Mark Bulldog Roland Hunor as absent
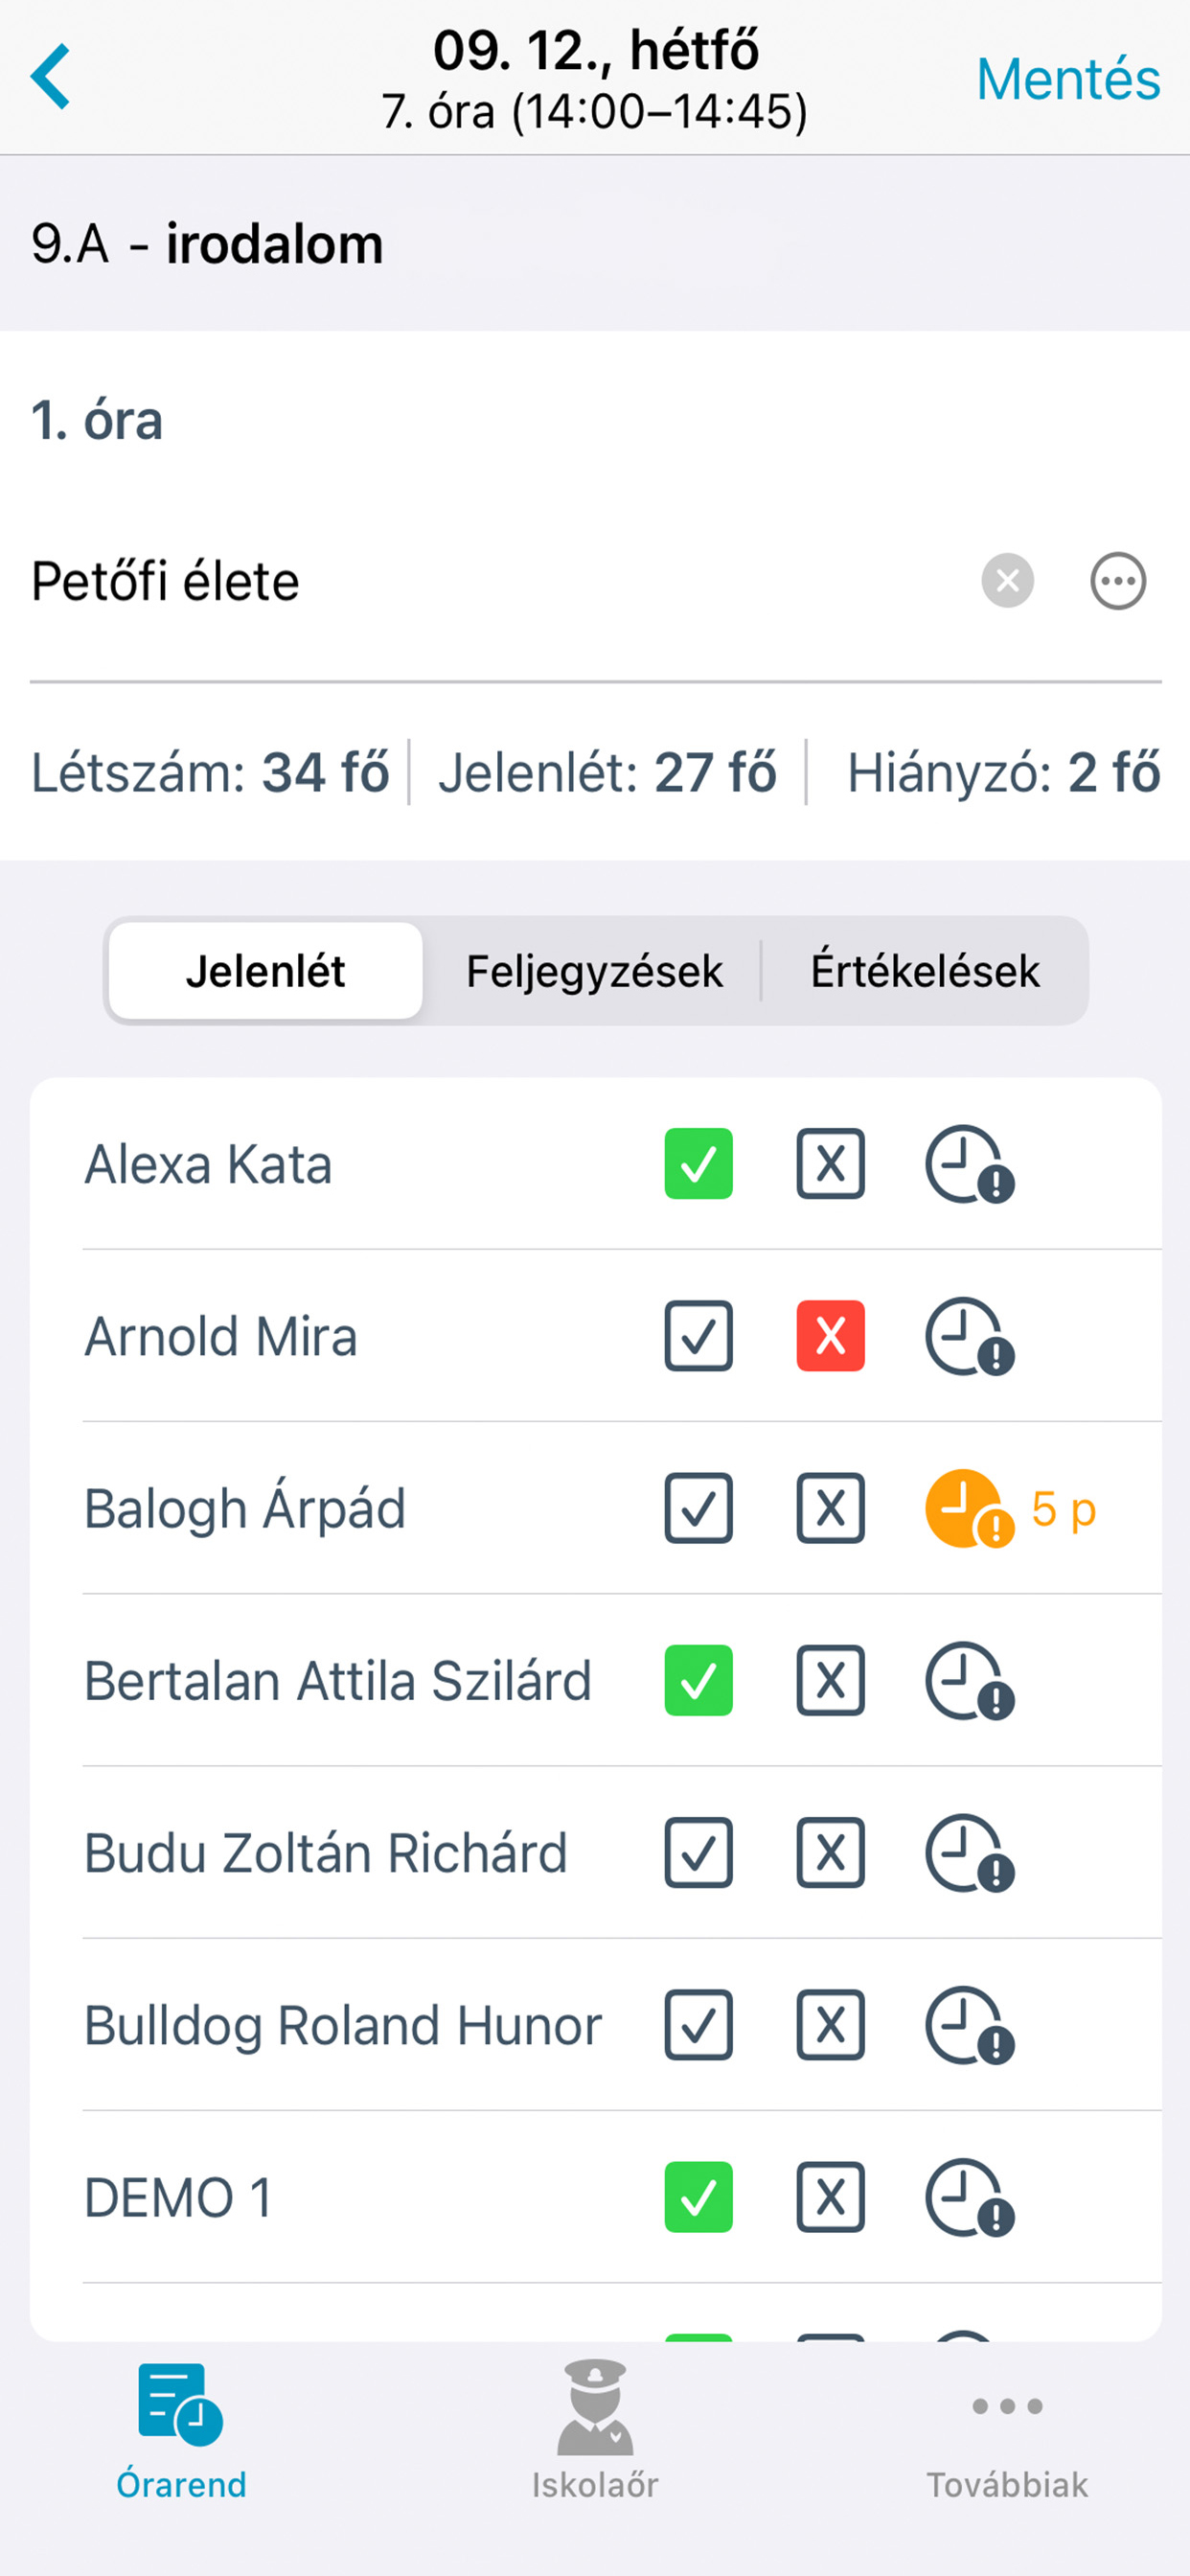The image size is (1190, 2576). click(830, 2025)
